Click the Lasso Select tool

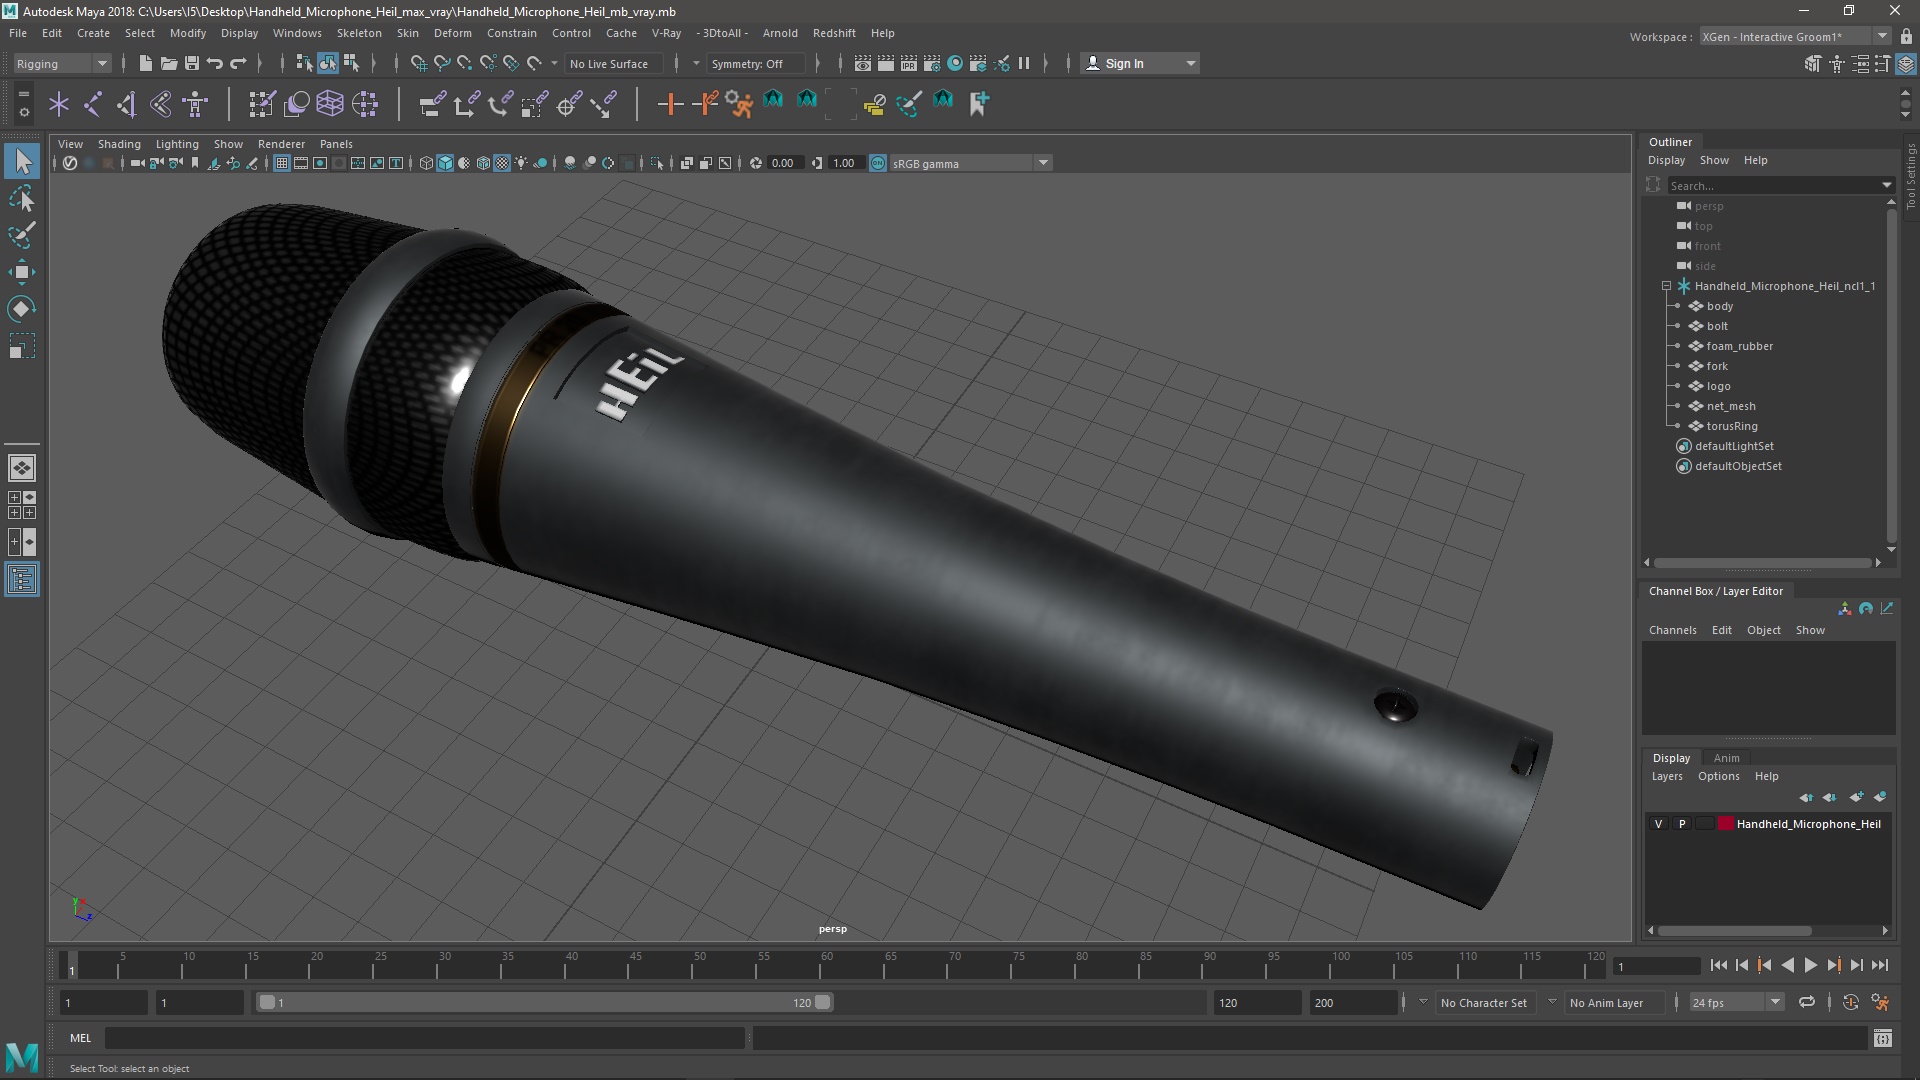[x=21, y=199]
